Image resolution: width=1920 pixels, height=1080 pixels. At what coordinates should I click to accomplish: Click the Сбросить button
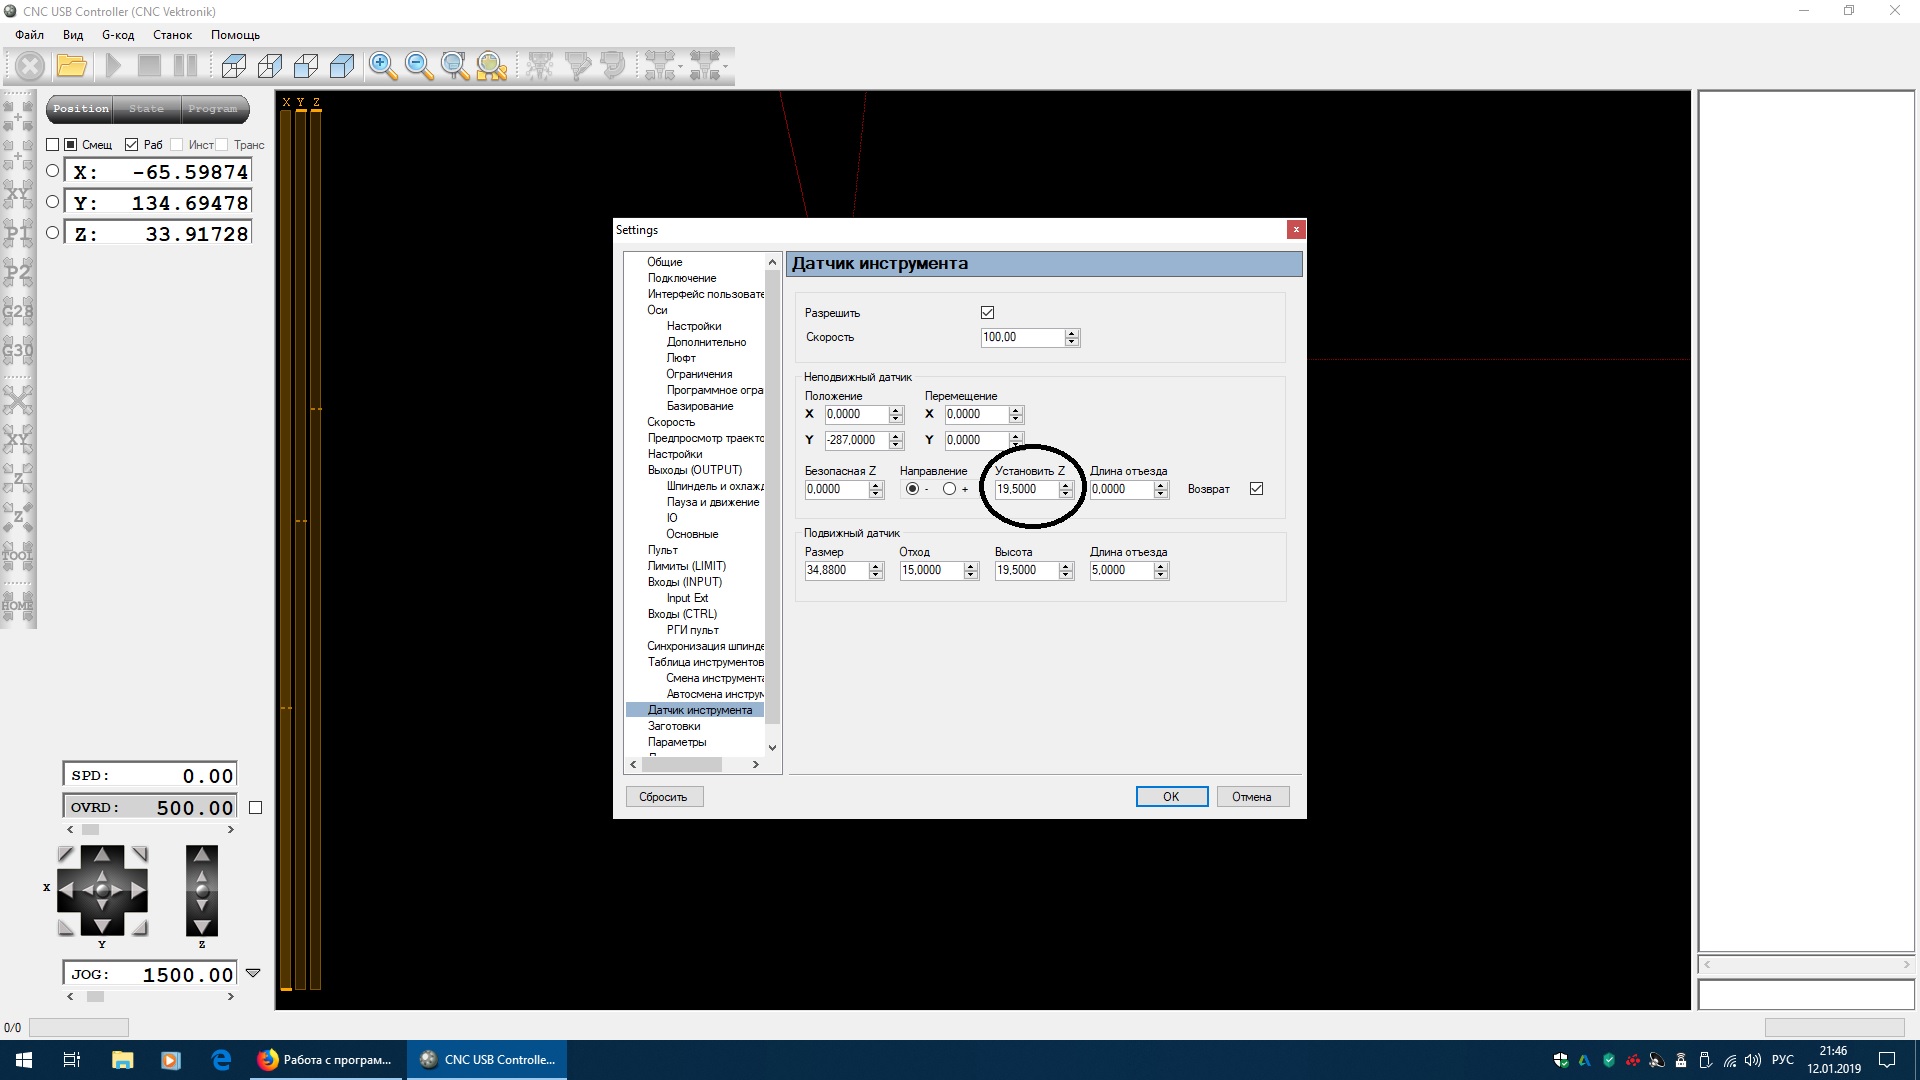pos(664,797)
